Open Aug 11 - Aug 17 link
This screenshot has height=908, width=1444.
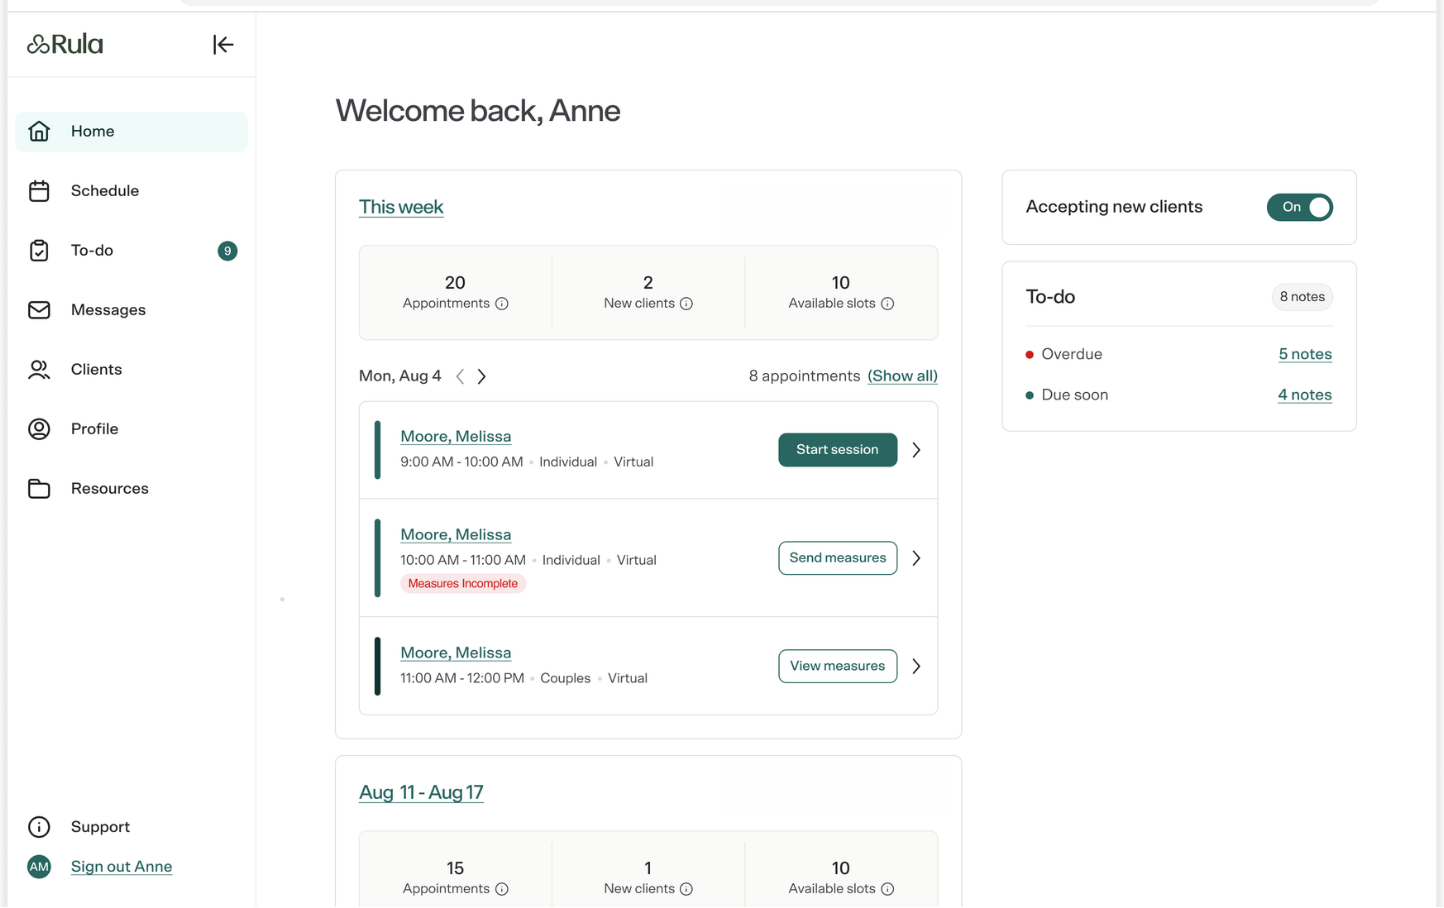[x=421, y=792]
